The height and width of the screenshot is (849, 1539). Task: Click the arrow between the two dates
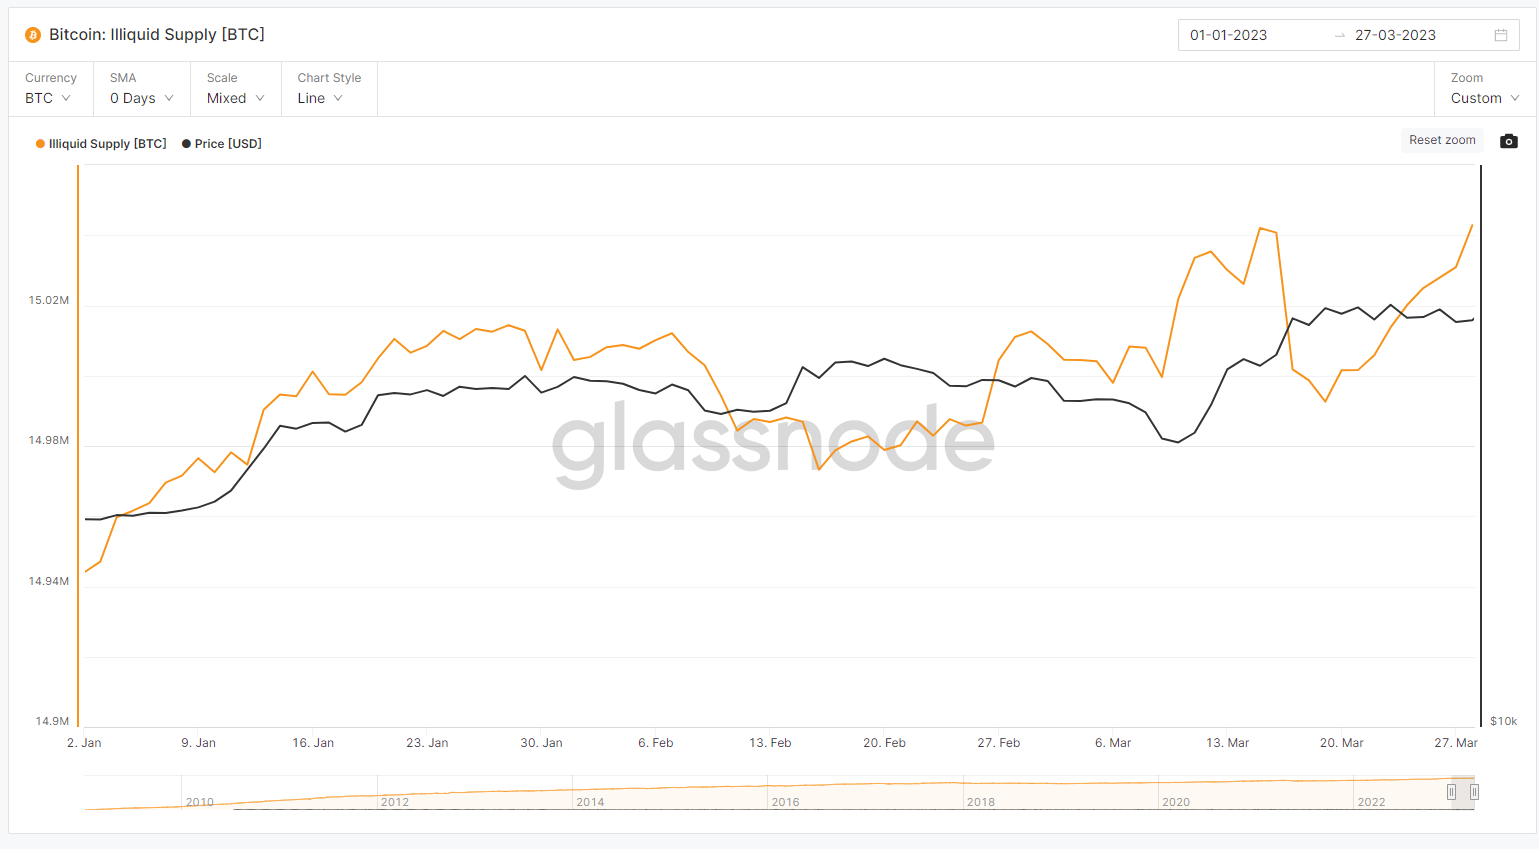[1340, 35]
